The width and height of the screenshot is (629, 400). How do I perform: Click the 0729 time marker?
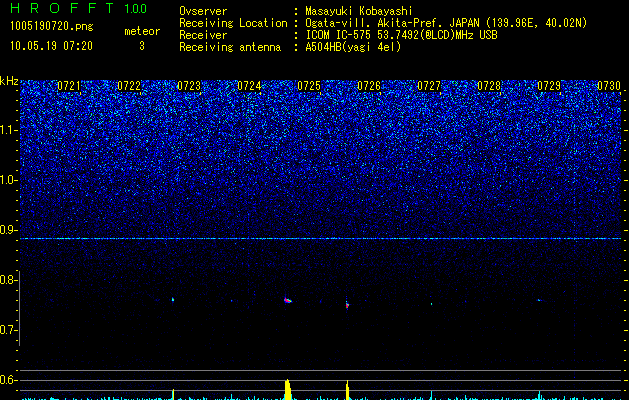tap(549, 86)
